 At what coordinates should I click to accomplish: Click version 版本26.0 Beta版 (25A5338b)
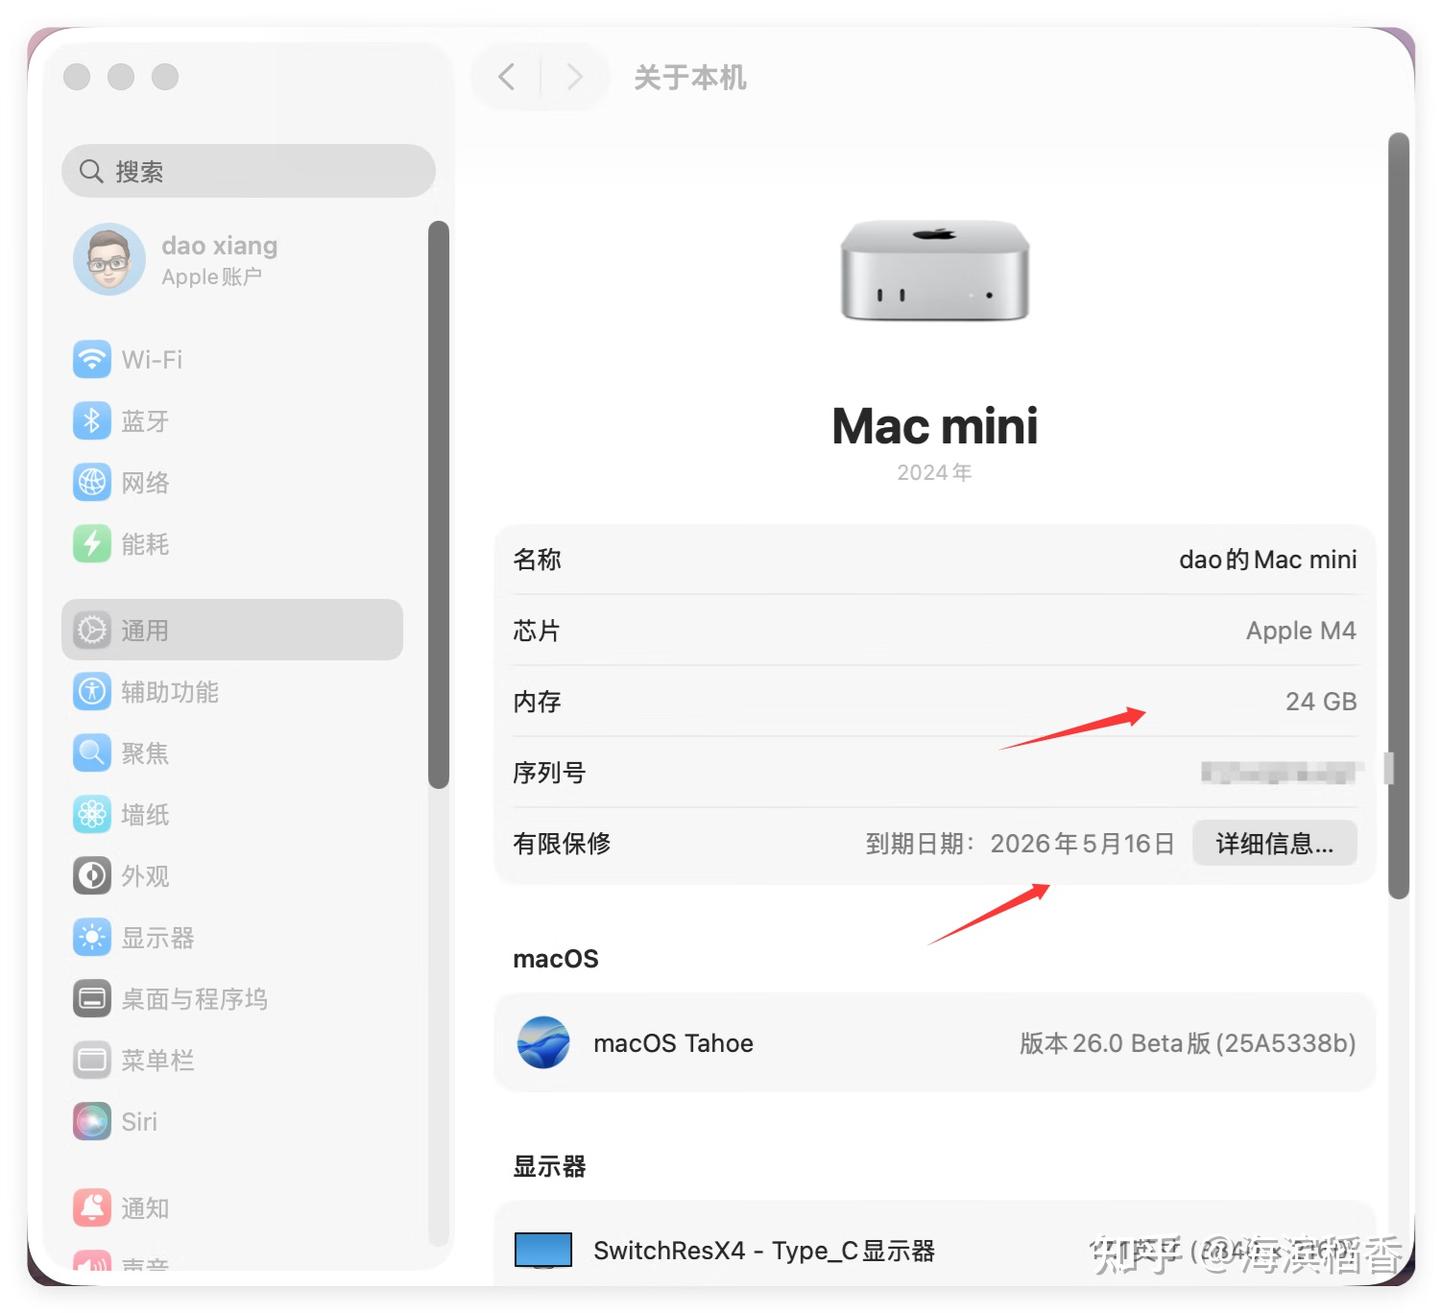[1188, 1043]
